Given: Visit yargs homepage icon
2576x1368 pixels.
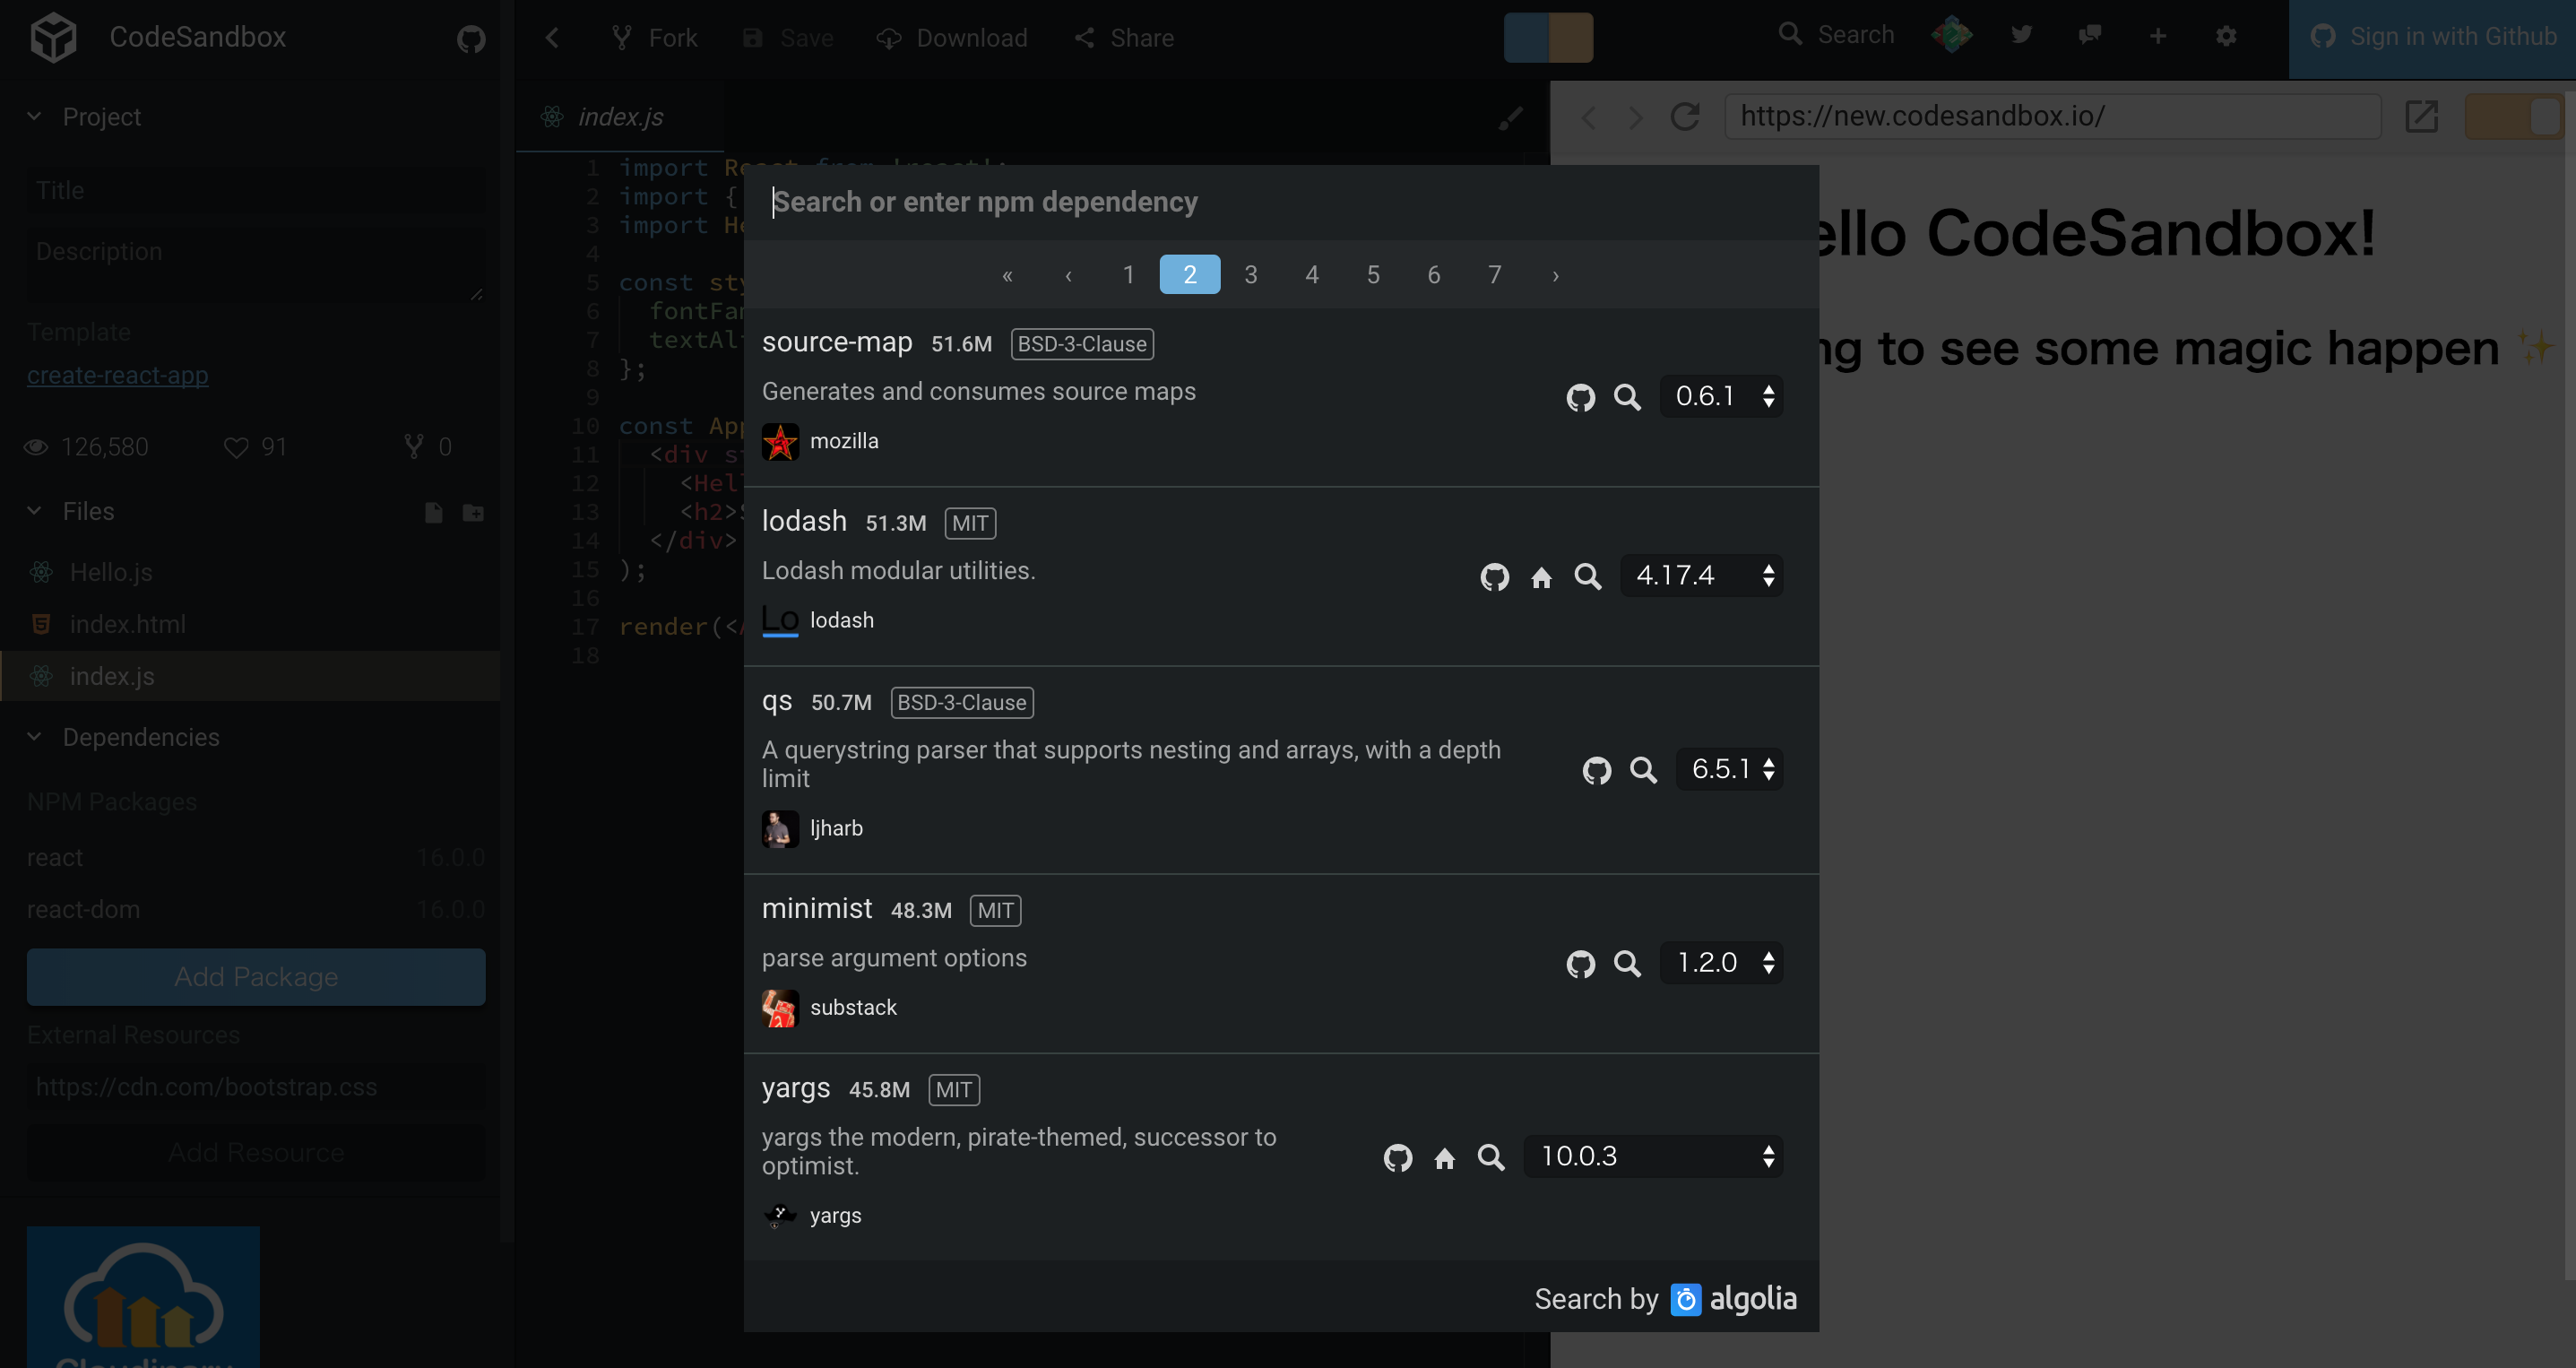Looking at the screenshot, I should coord(1444,1158).
